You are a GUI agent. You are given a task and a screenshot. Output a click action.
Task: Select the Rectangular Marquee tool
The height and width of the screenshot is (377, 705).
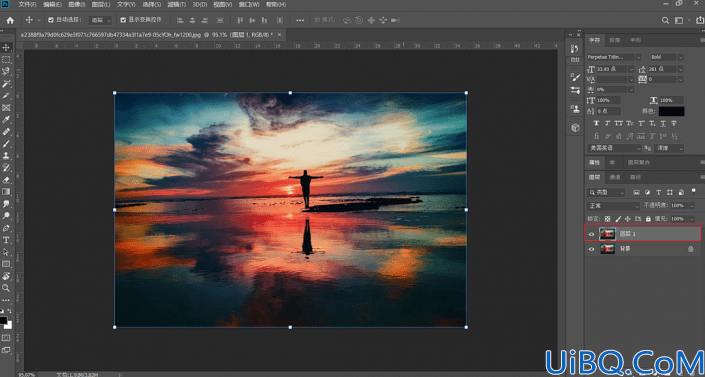(x=6, y=60)
